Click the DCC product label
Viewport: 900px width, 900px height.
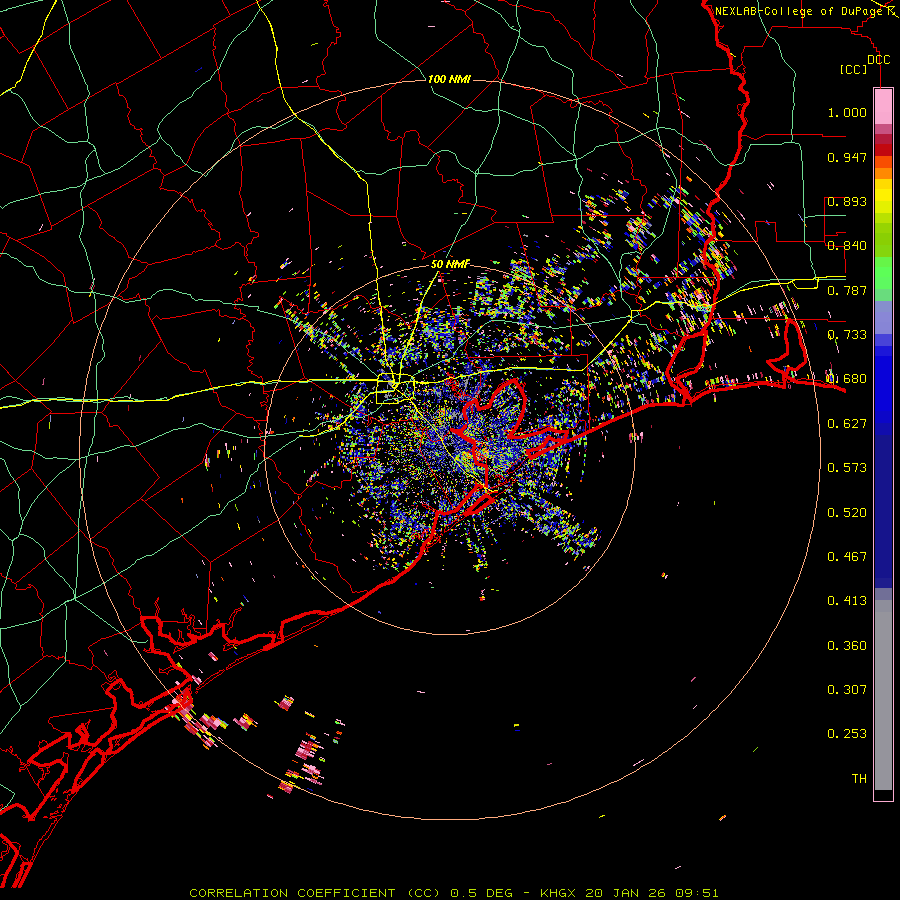878,60
